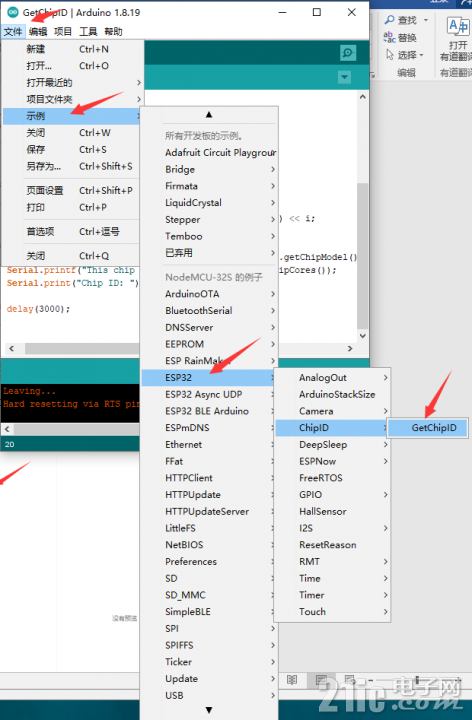Open Touch submenu
Screen dimensions: 472x720
[332, 612]
